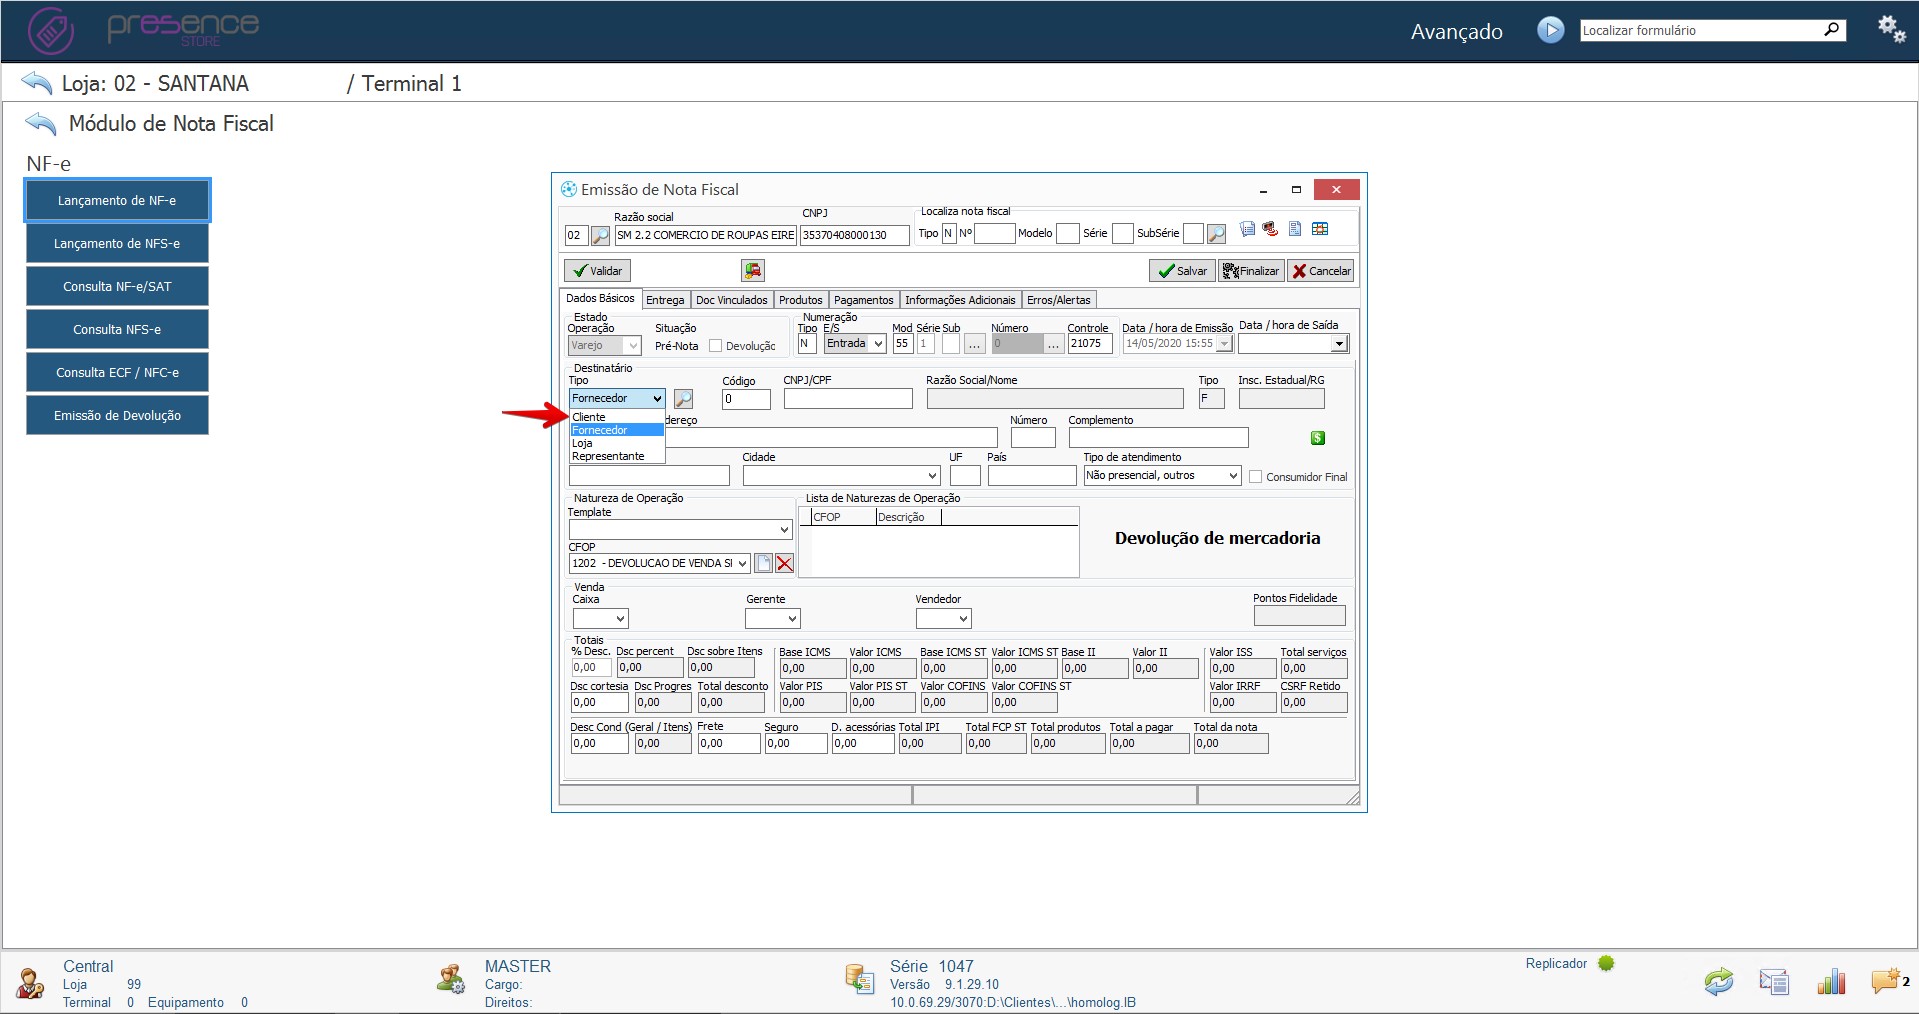Click the Controle field showing 21075
The width and height of the screenshot is (1919, 1014).
(1090, 344)
